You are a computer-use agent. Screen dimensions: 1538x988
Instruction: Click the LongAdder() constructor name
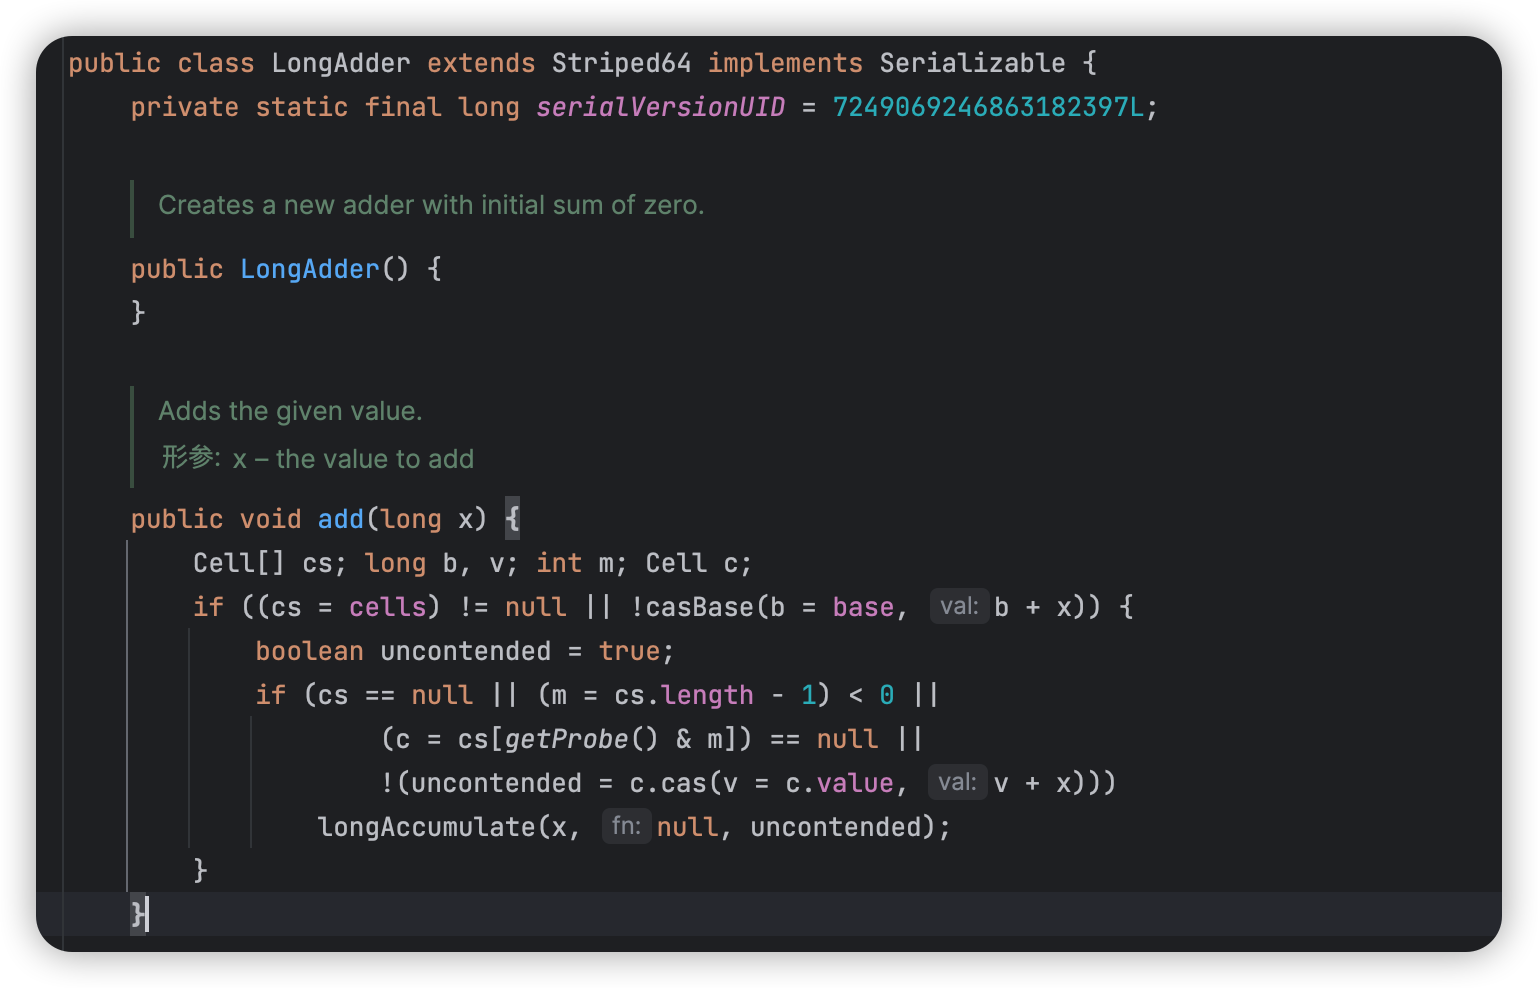click(x=310, y=269)
